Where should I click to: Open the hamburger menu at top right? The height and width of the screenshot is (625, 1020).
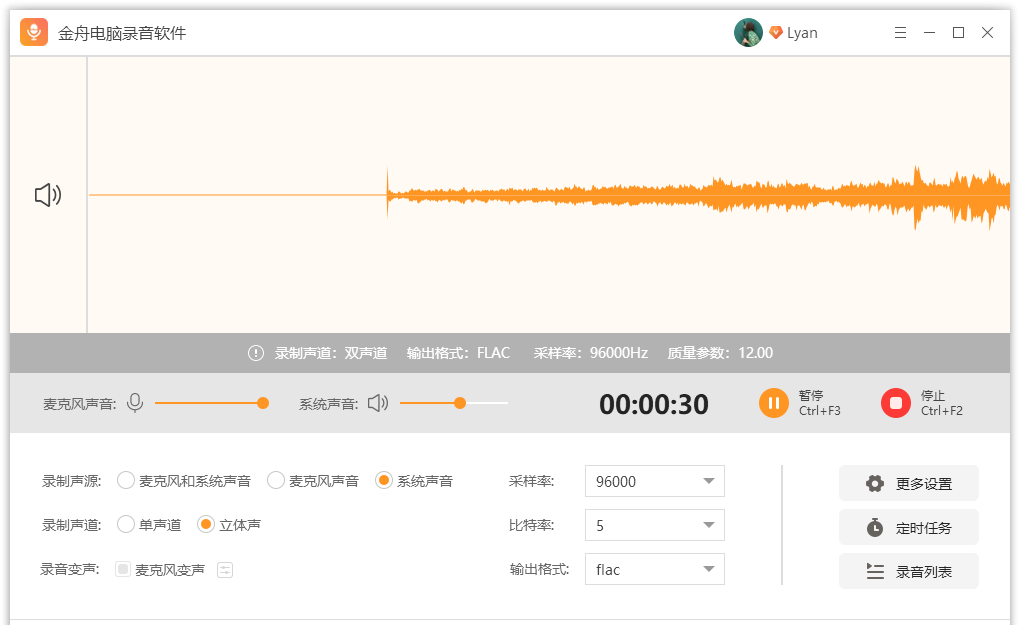coord(900,32)
